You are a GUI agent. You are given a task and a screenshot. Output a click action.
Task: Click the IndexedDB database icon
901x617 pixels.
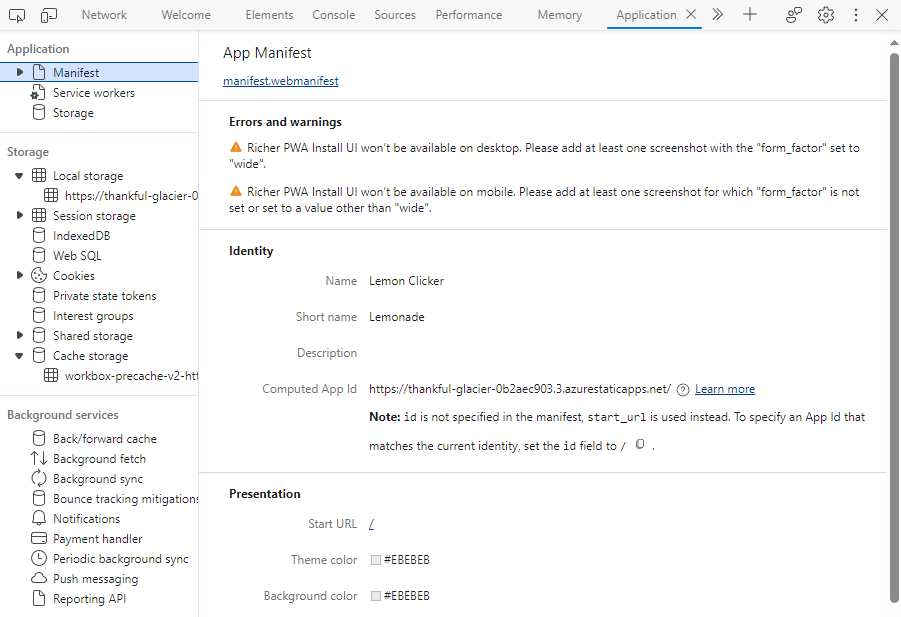[x=38, y=236]
